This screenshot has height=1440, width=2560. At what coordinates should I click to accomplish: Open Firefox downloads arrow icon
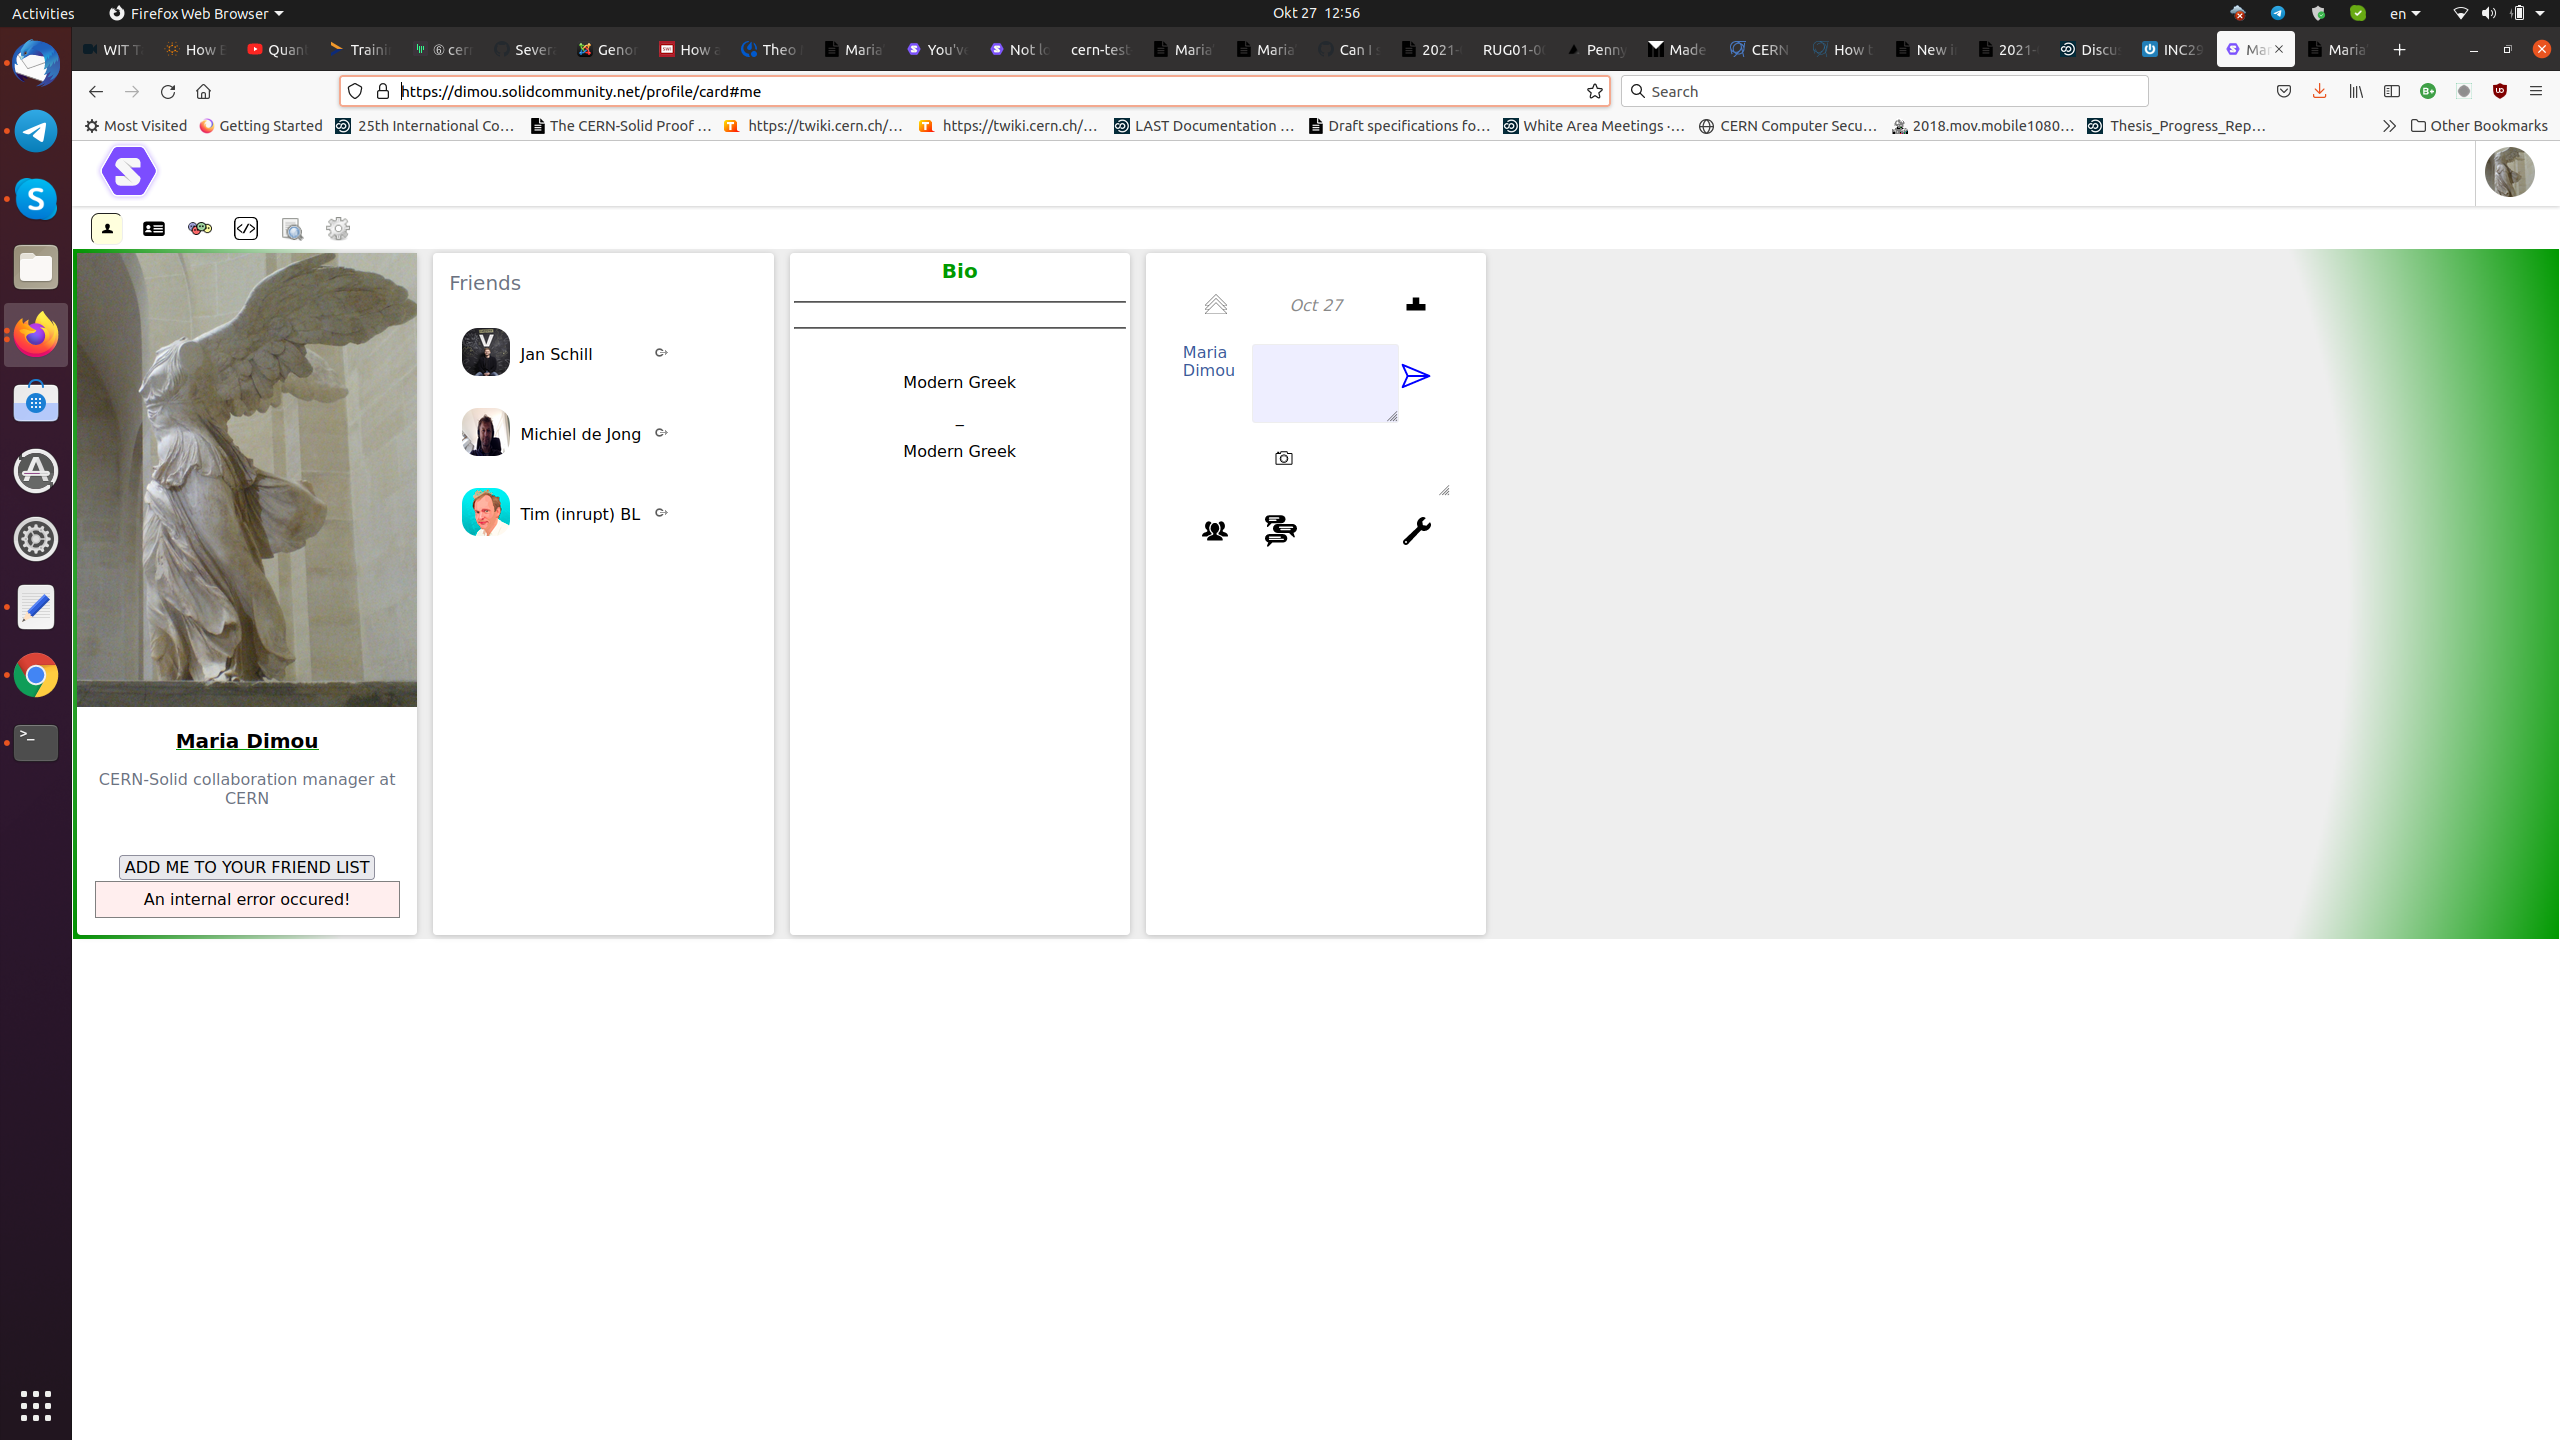[x=2319, y=91]
